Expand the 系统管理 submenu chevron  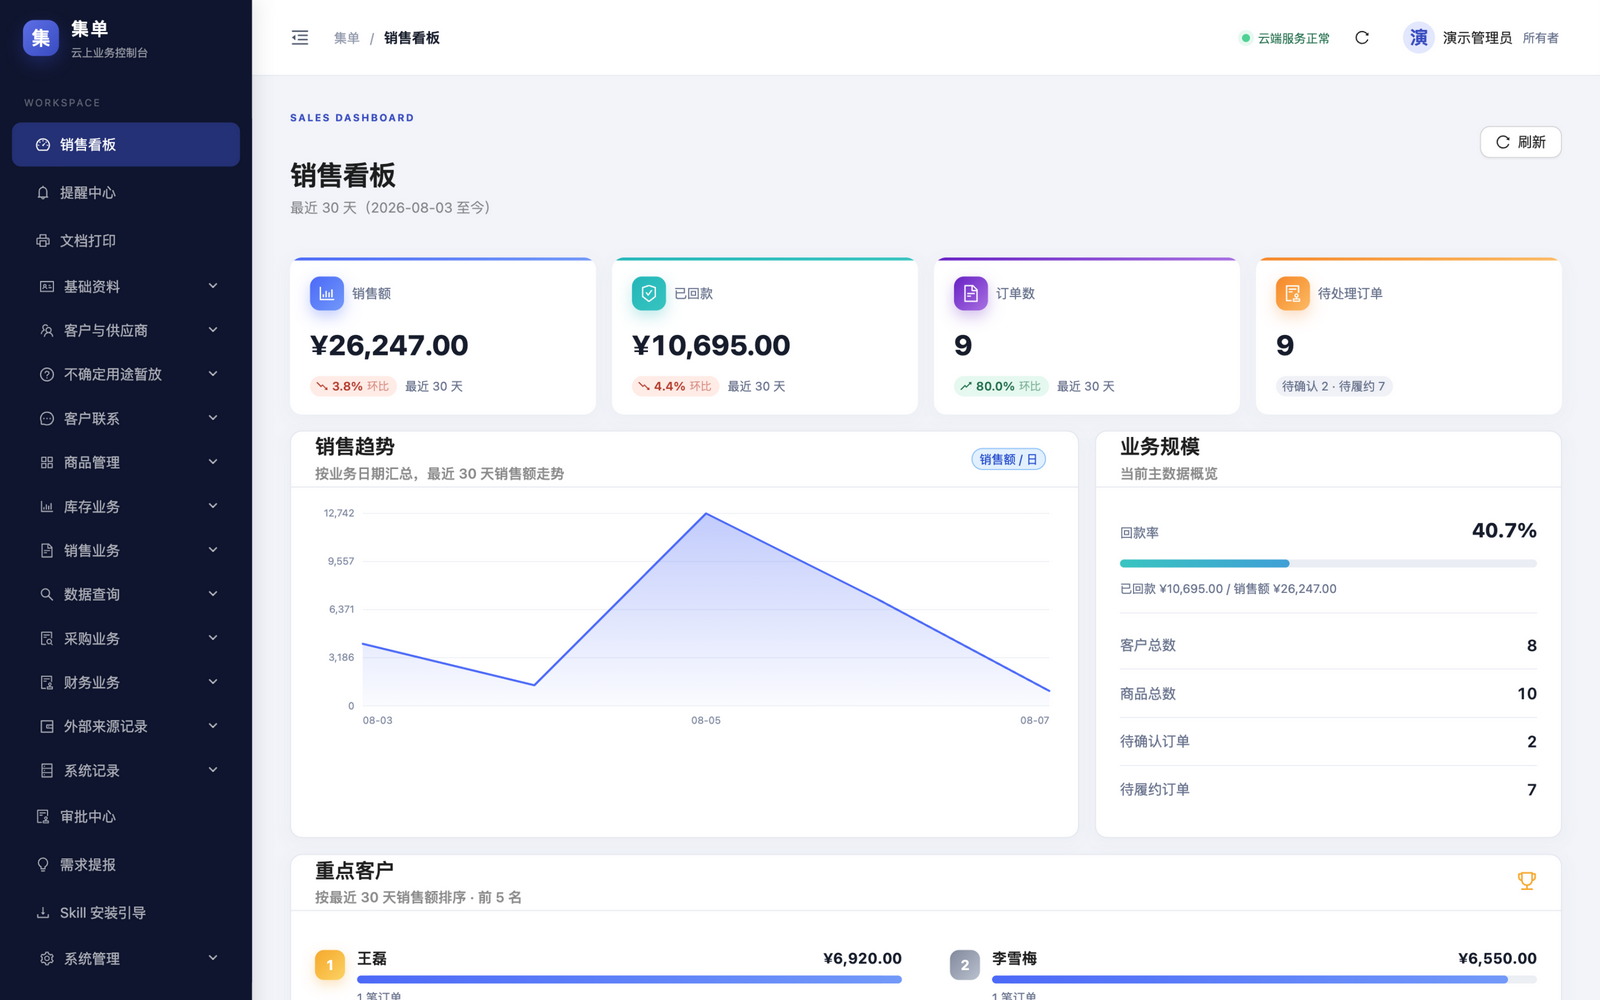[x=213, y=958]
